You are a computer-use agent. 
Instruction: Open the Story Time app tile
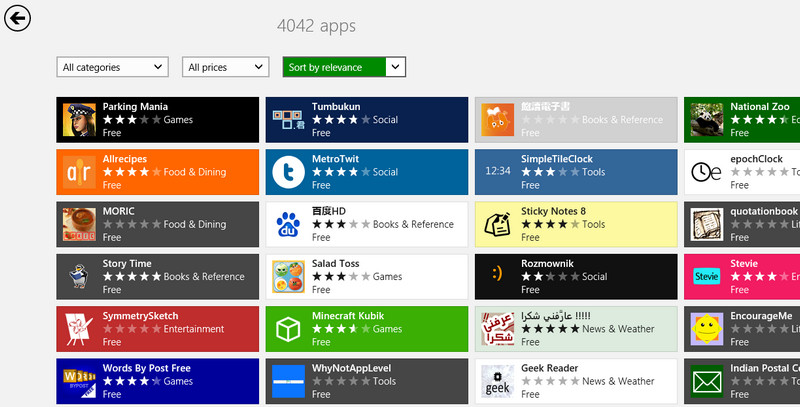point(158,277)
